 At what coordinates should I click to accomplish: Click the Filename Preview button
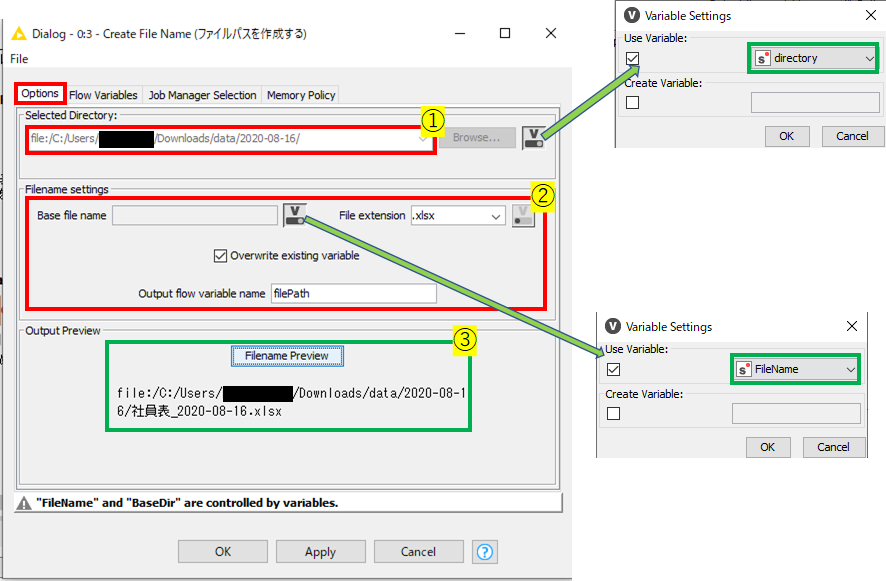click(x=287, y=356)
